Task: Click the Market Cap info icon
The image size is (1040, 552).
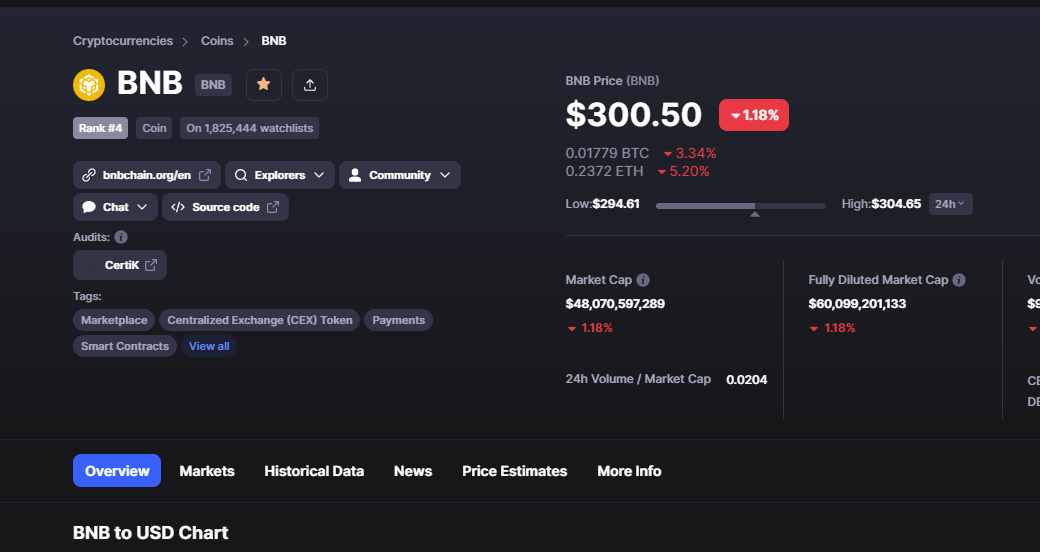Action: [x=643, y=280]
